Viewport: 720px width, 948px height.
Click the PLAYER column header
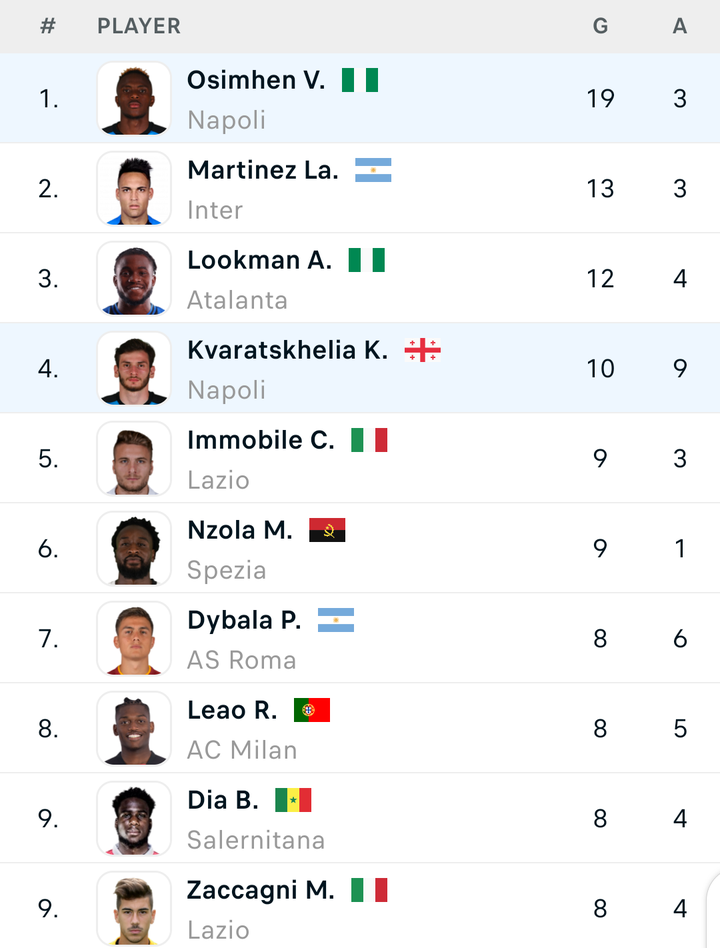tap(139, 26)
